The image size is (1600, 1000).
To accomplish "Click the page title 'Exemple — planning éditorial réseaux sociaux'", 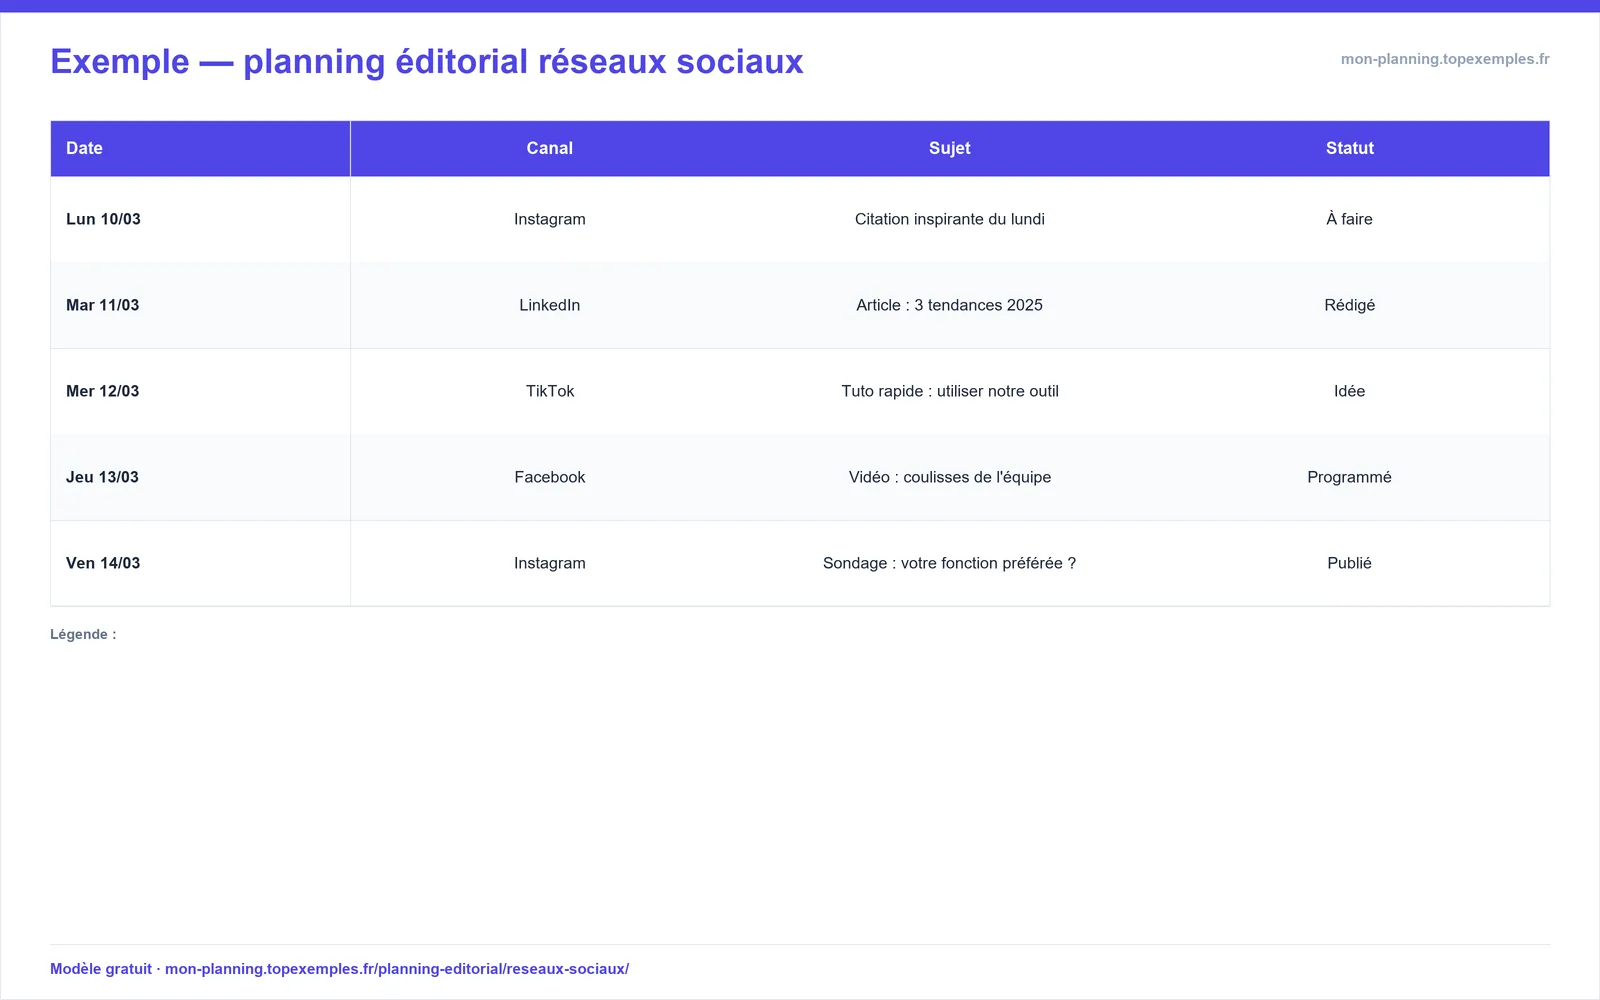I will pyautogui.click(x=427, y=62).
